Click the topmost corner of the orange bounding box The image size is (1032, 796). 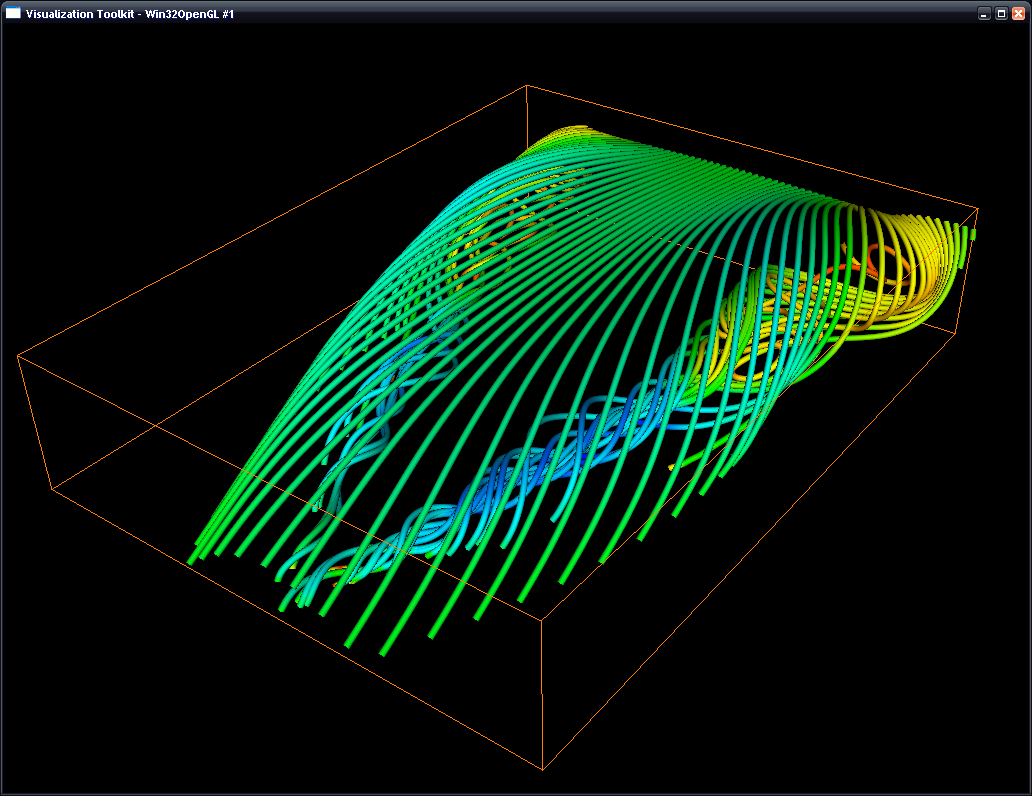527,86
